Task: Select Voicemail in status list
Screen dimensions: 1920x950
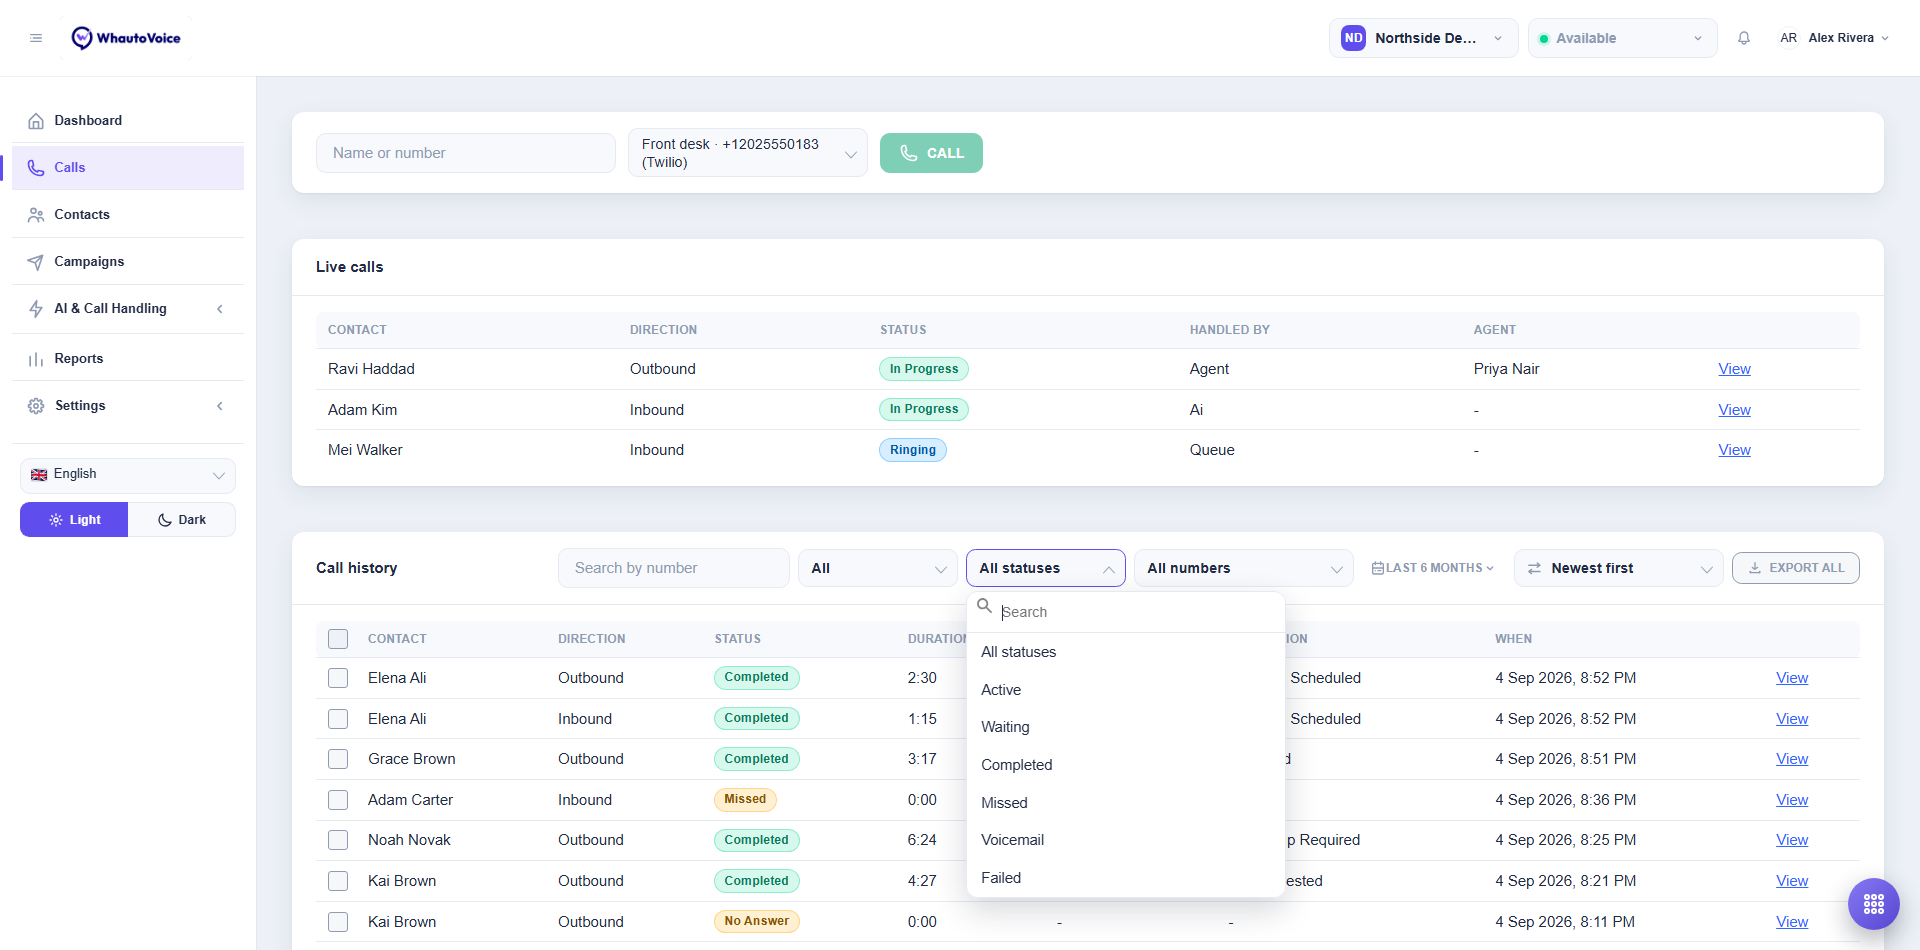Action: point(1126,840)
